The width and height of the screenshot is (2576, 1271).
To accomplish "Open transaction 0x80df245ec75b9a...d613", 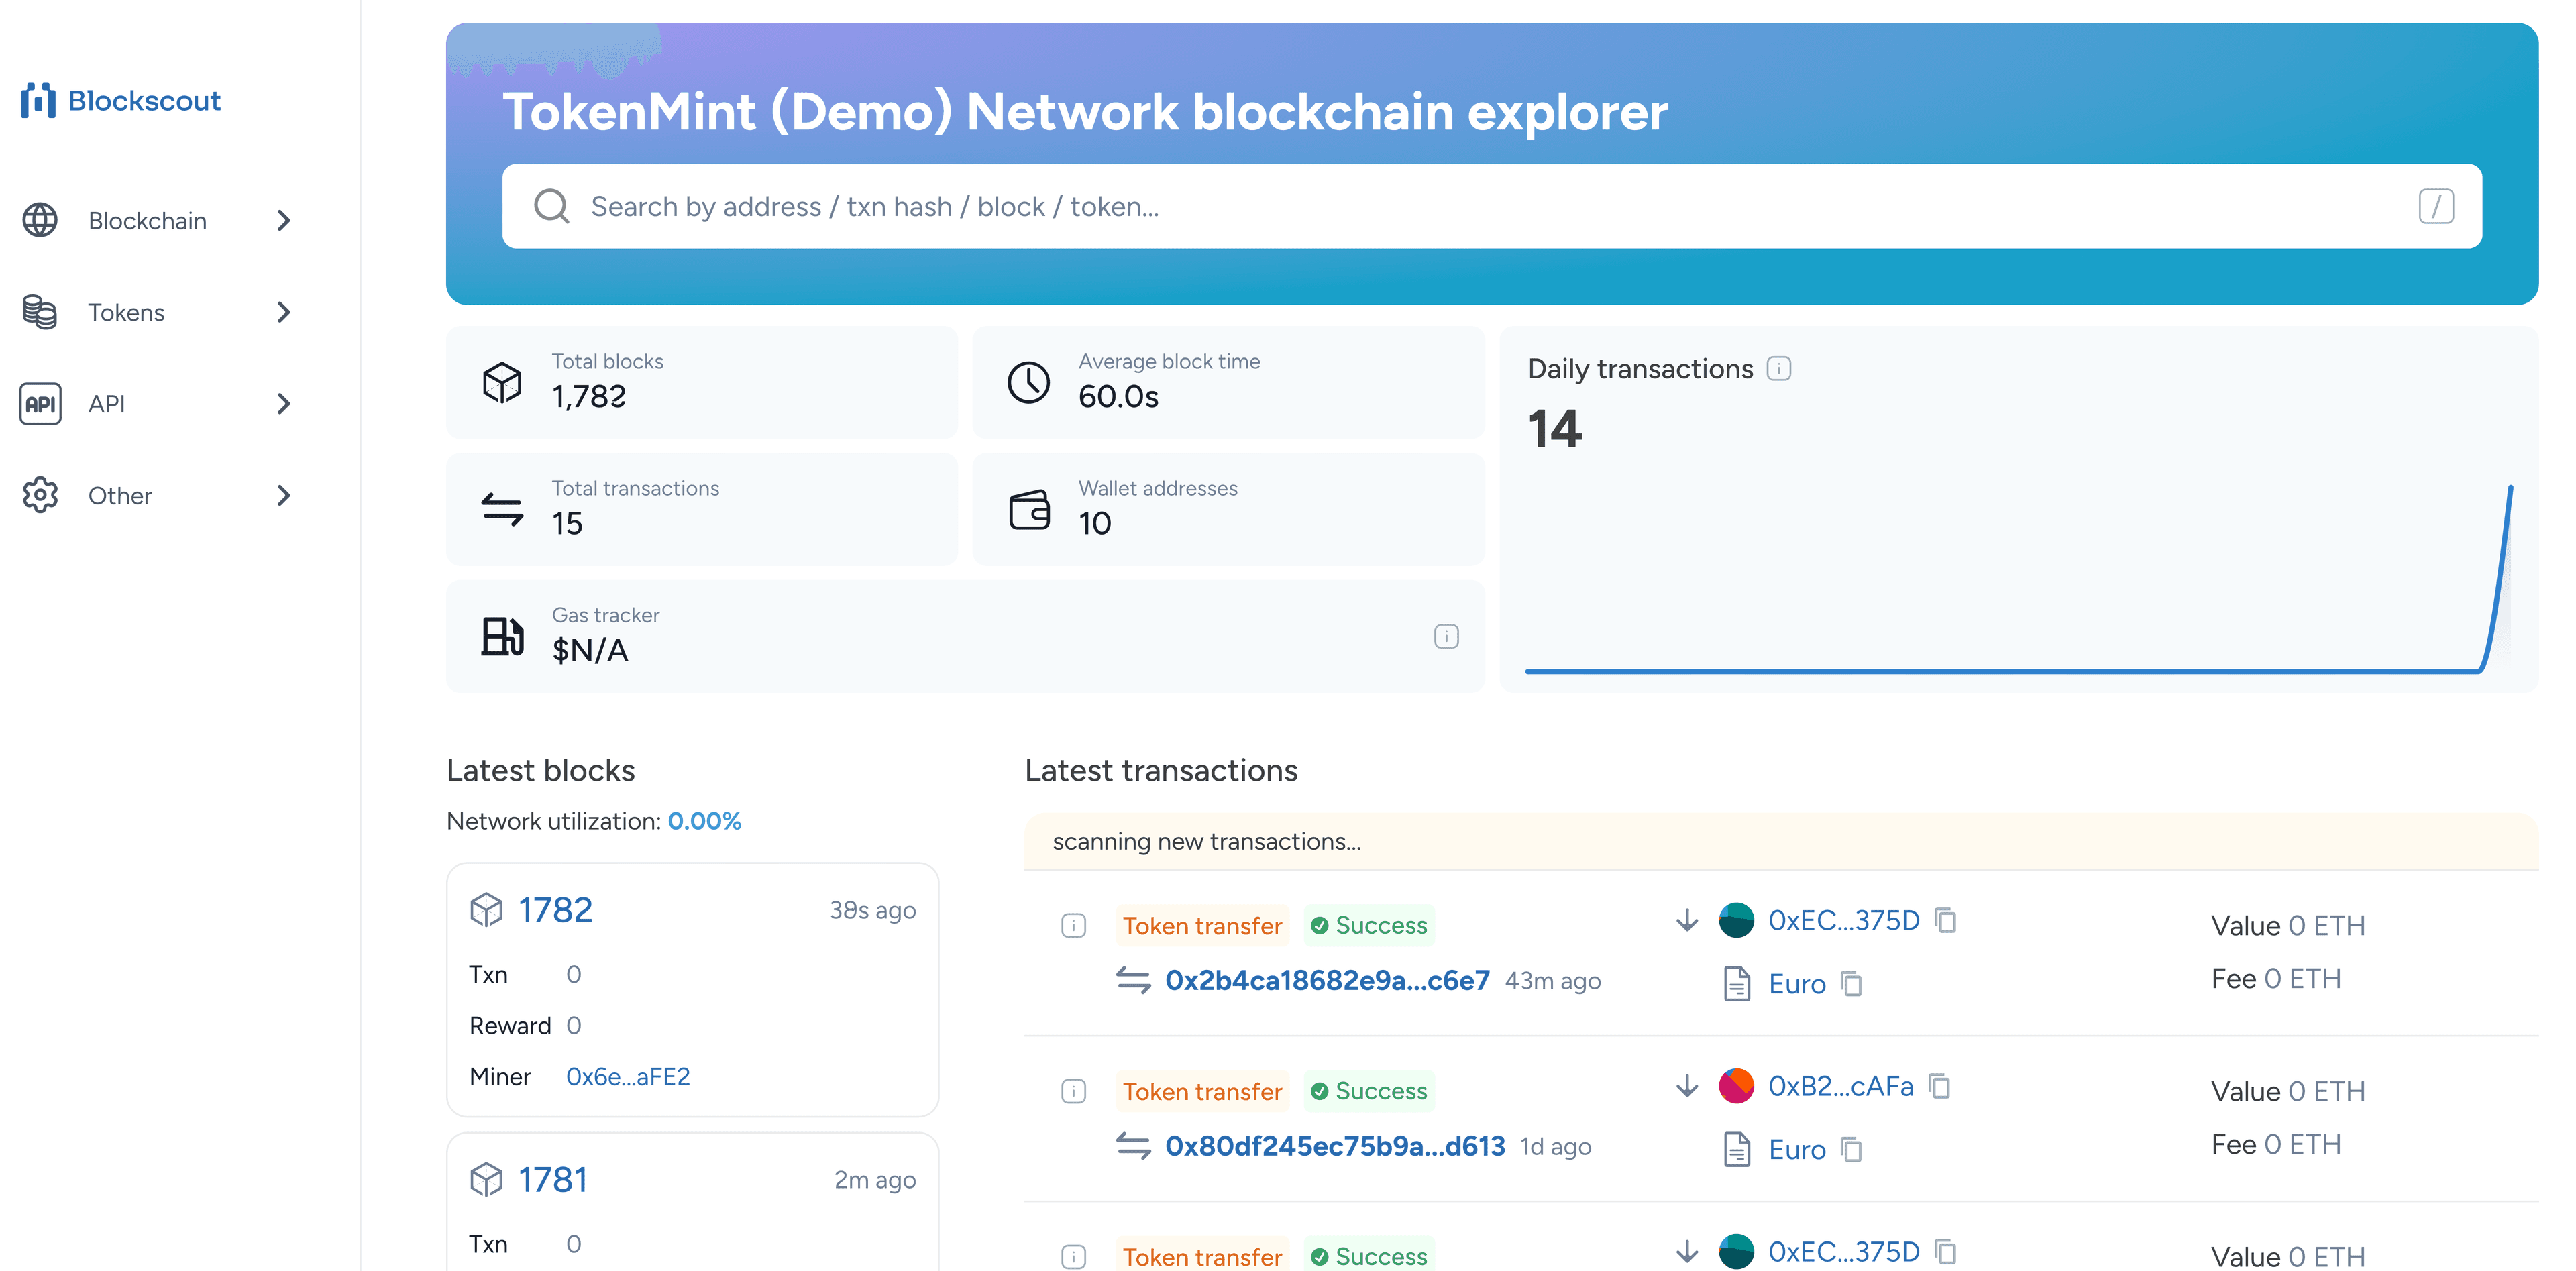I will point(1335,1146).
